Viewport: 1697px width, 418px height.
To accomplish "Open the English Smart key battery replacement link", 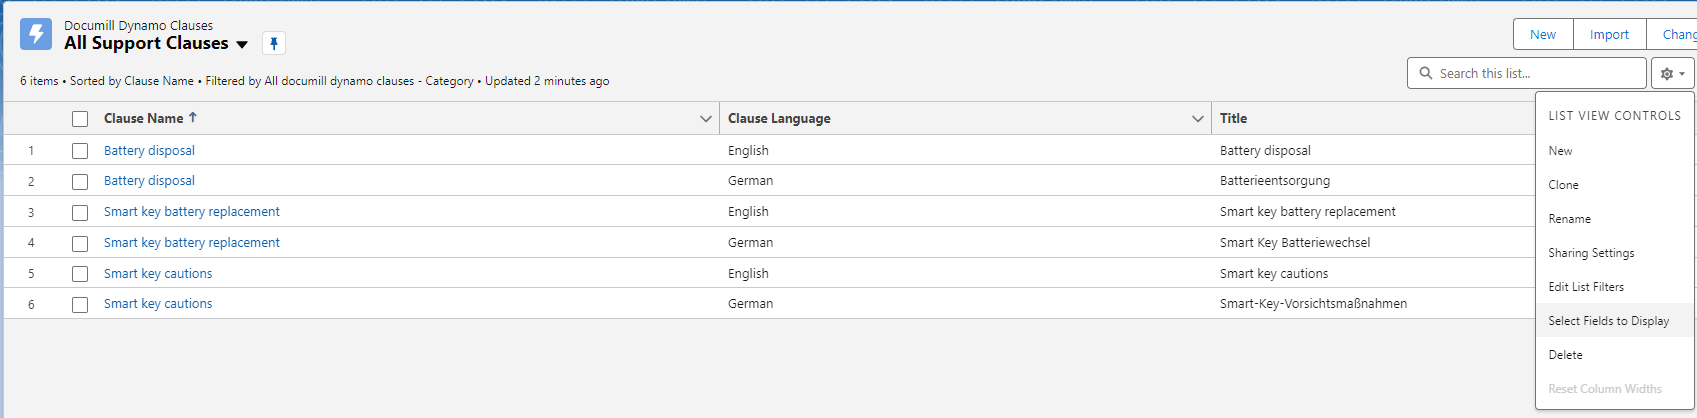I will click(192, 212).
